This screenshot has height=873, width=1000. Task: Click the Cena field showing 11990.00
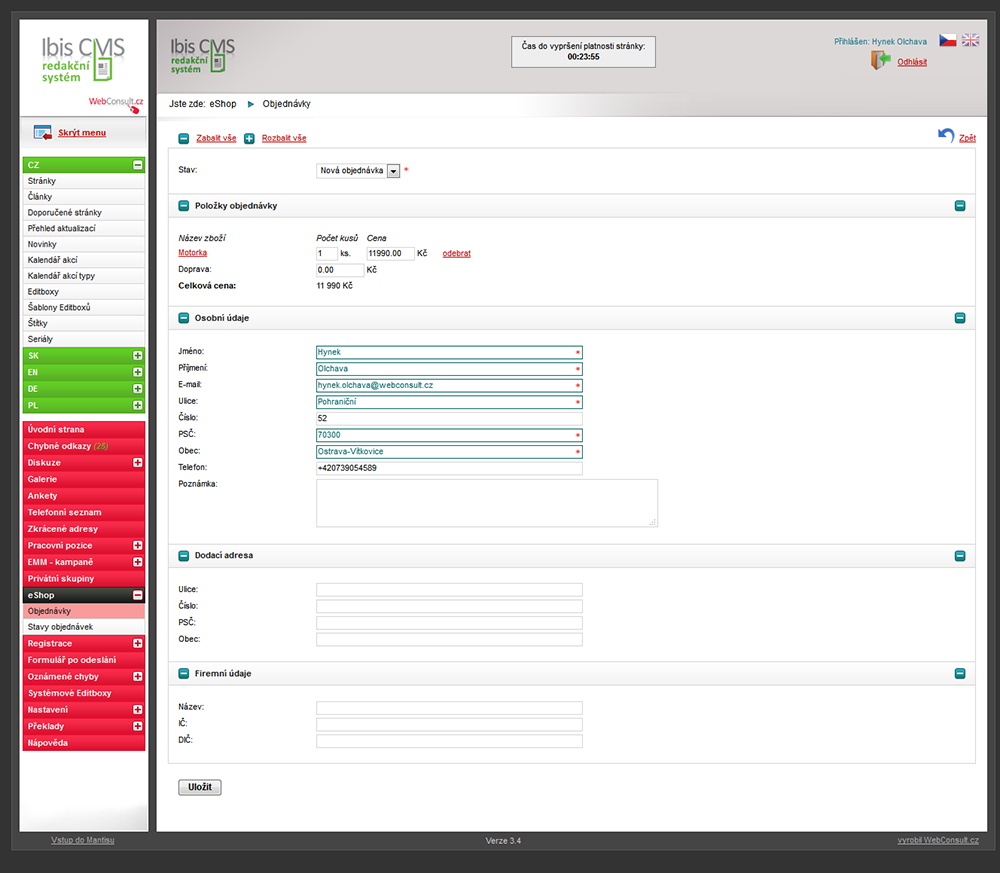pyautogui.click(x=390, y=254)
